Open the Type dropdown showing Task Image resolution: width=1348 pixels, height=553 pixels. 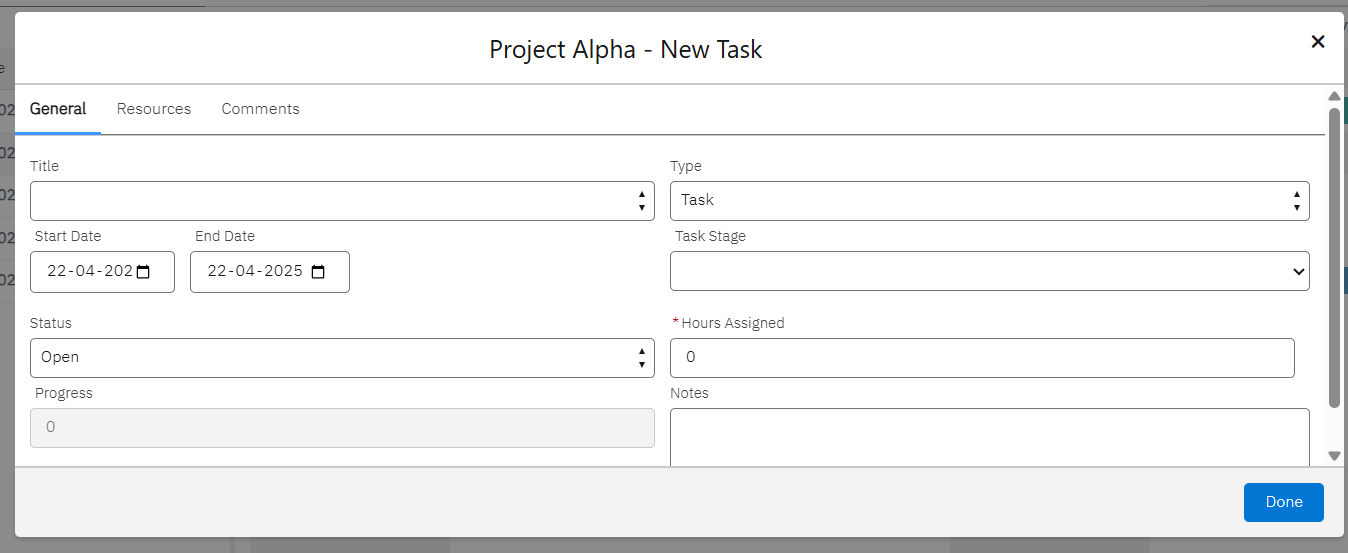[989, 201]
